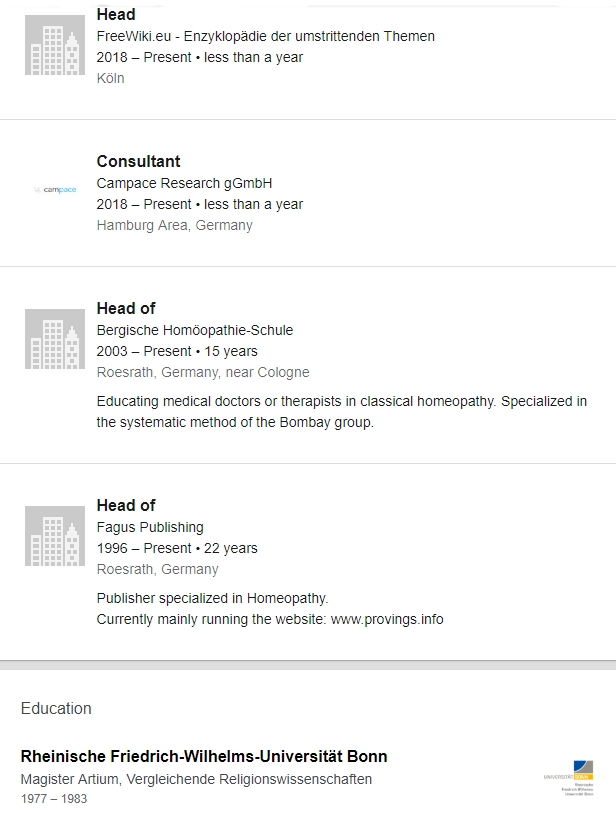
Task: Click the Magister Artium degree line
Action: (x=196, y=779)
